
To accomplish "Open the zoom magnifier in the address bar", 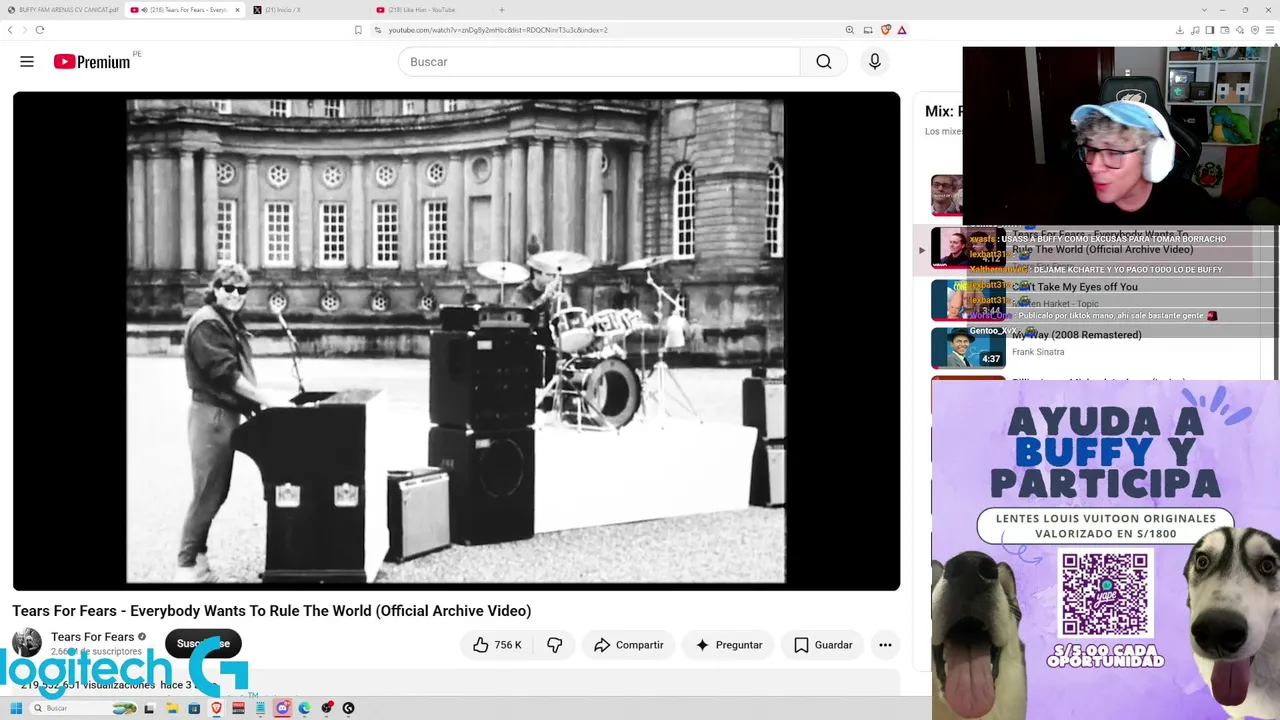I will point(850,30).
